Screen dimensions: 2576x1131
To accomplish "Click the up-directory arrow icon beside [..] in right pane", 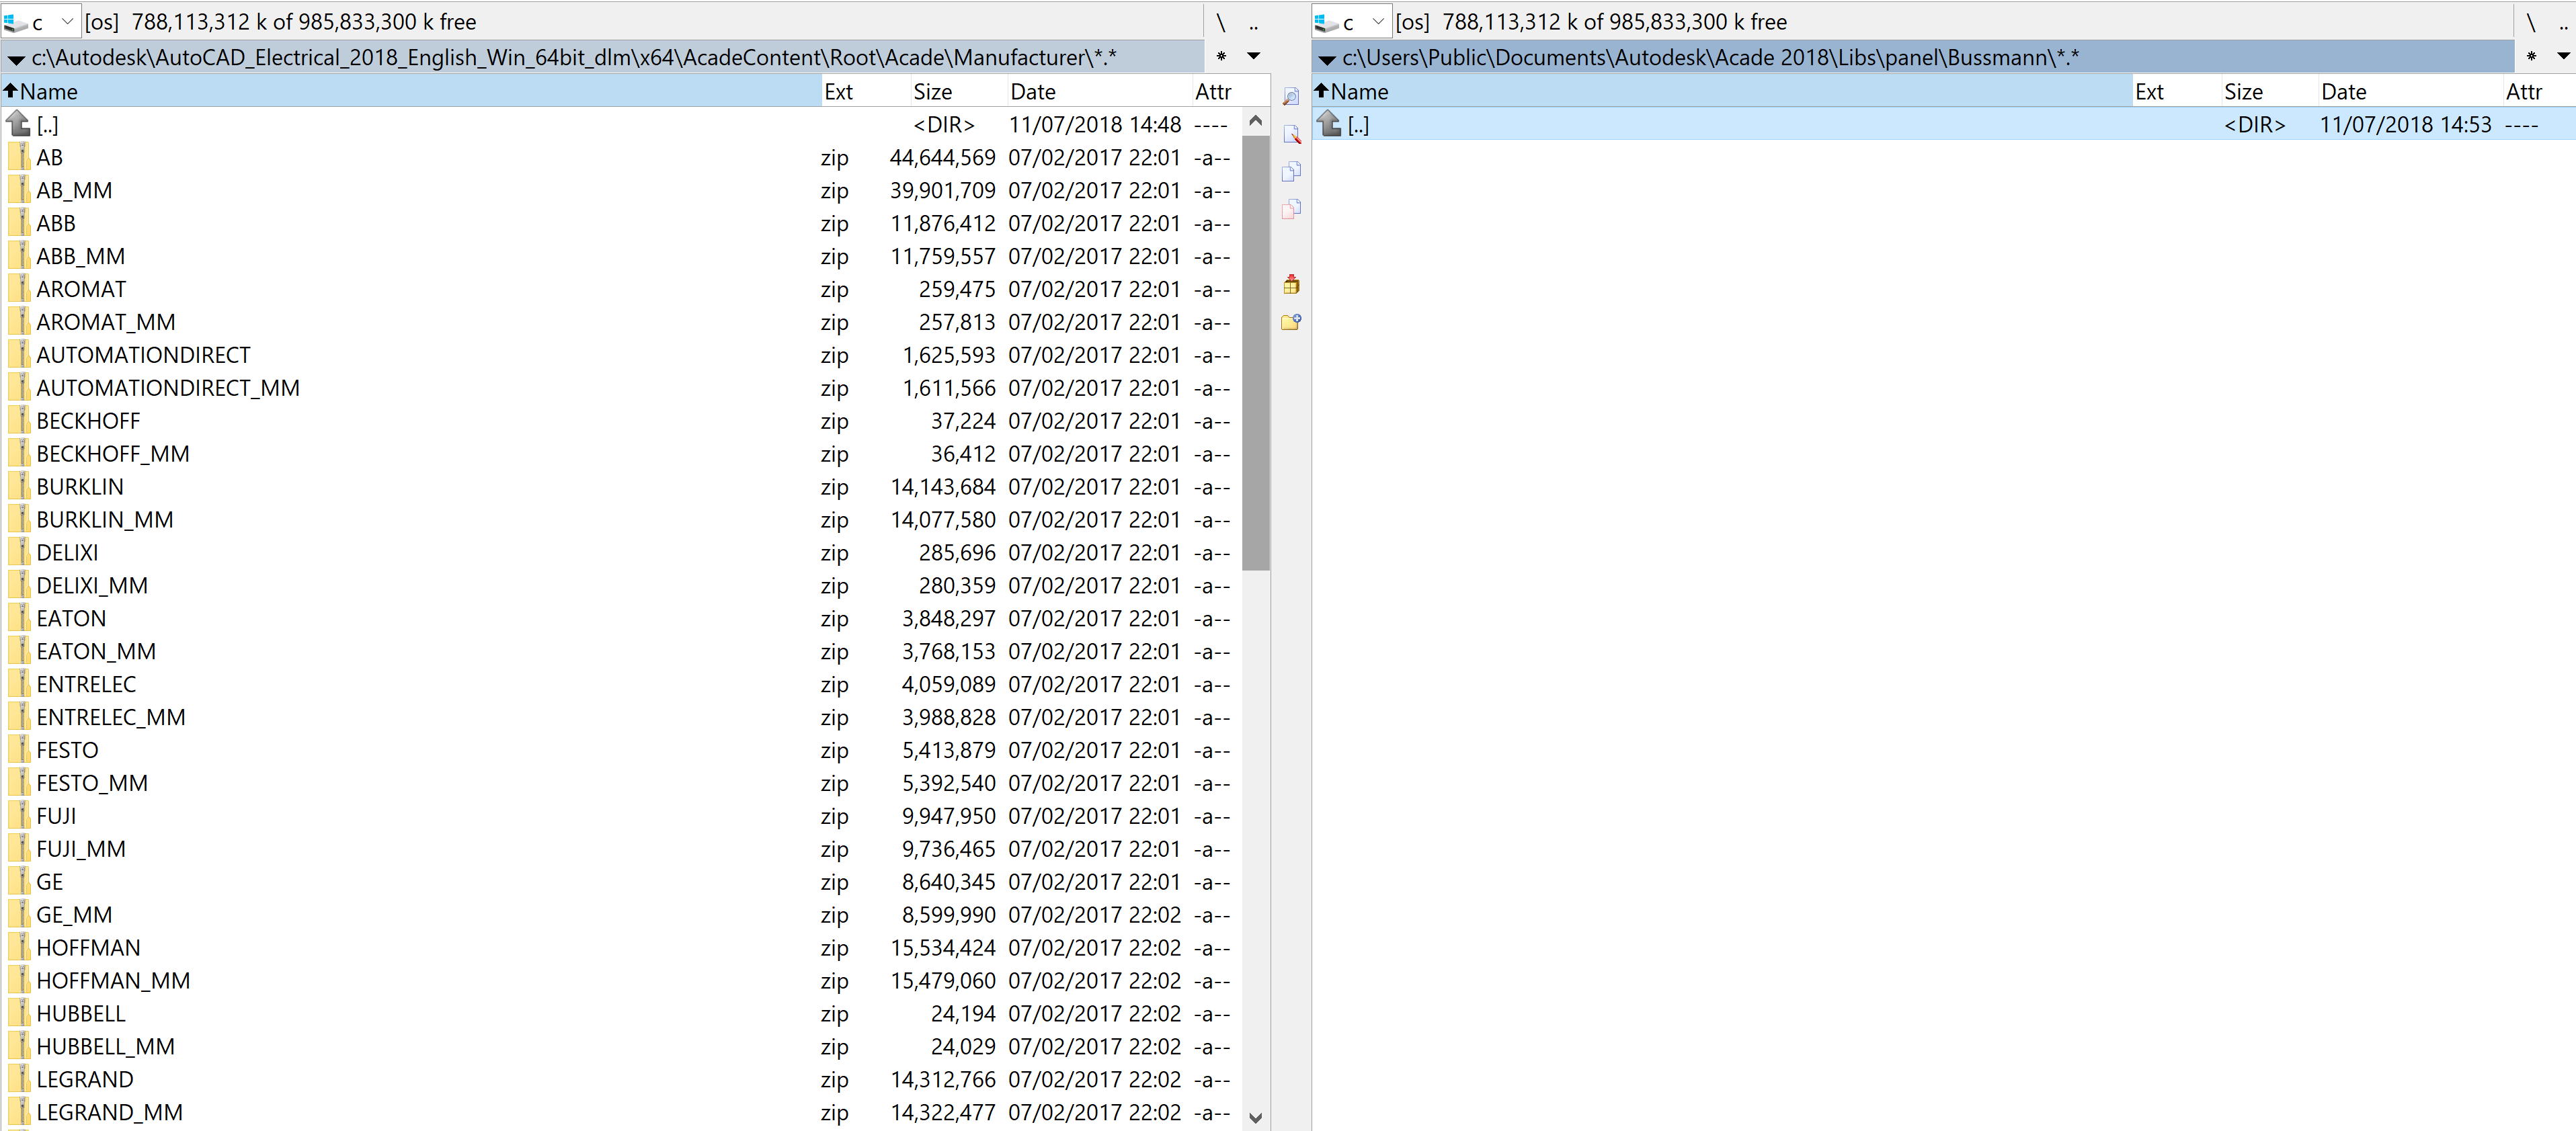I will 1328,123.
